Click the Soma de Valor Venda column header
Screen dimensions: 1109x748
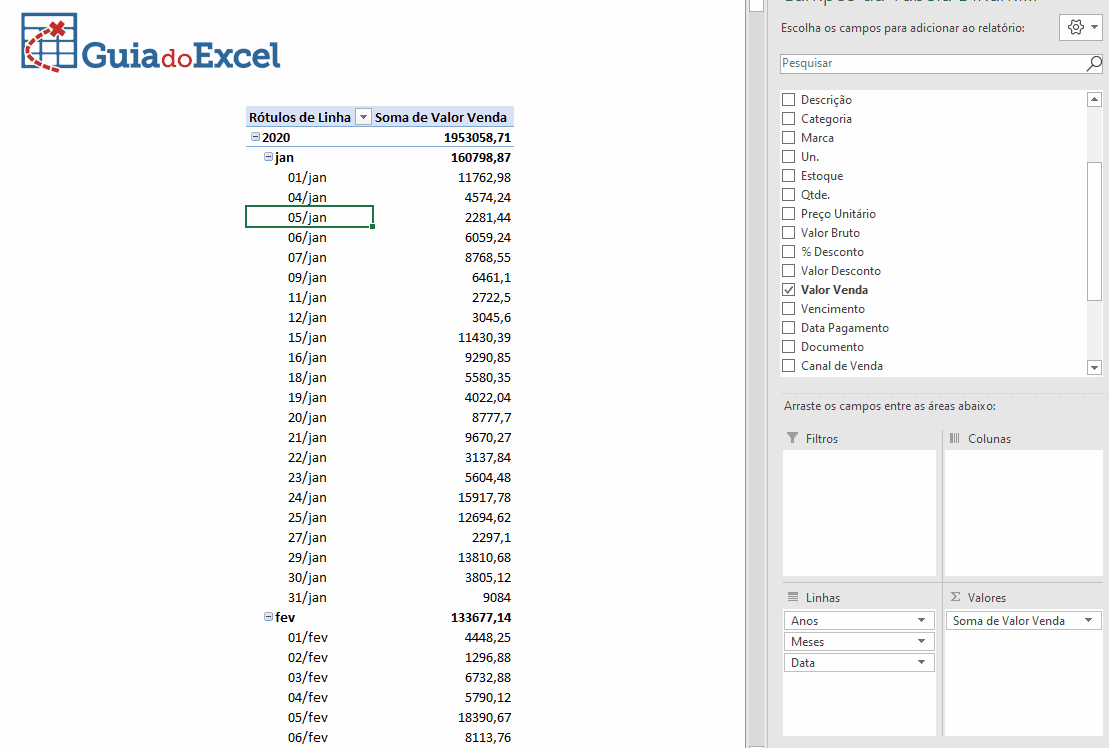point(441,117)
